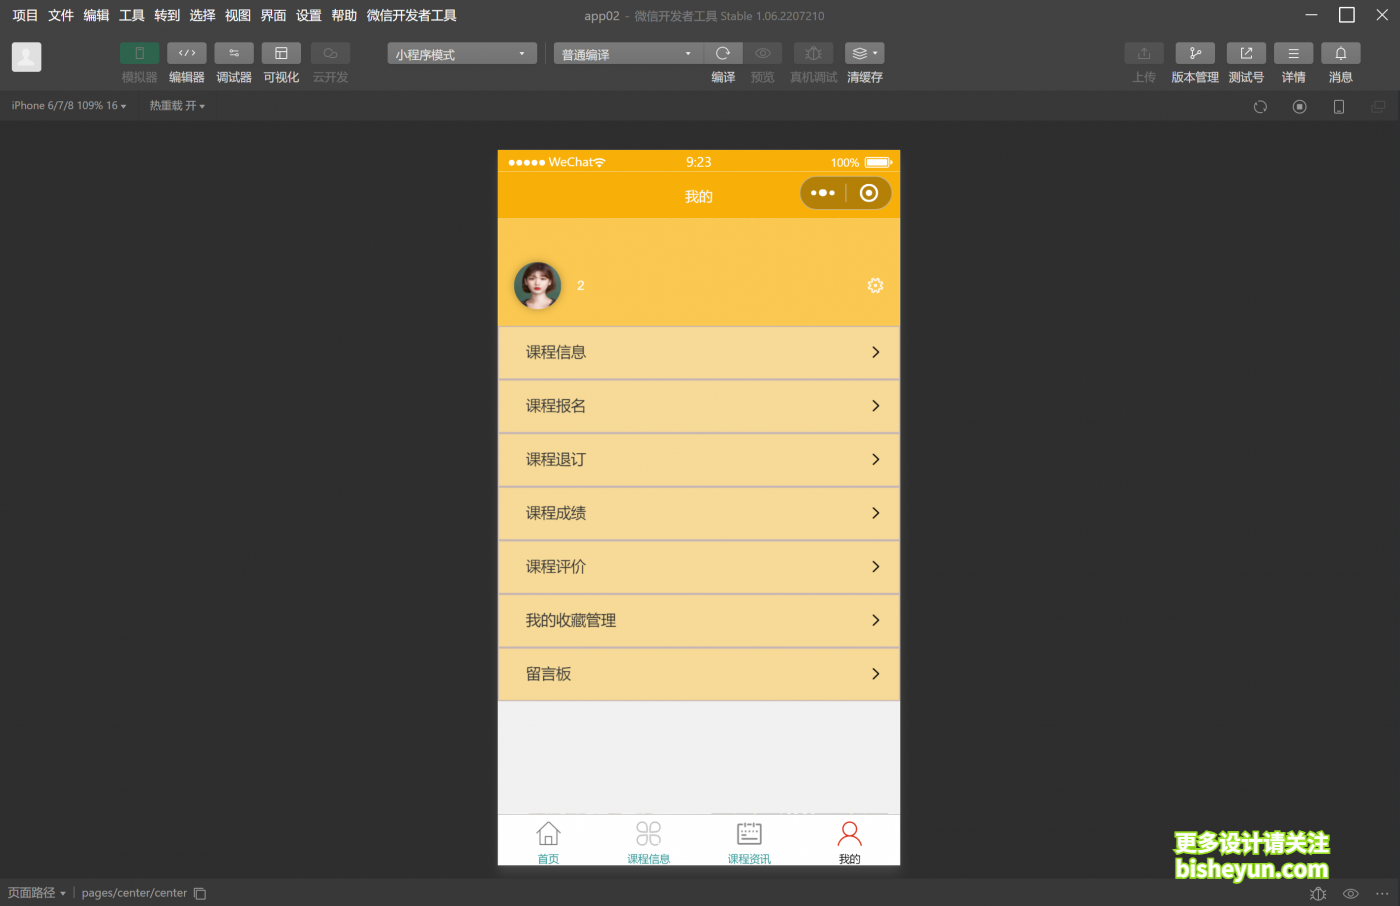Click the pages/center/center path text

pyautogui.click(x=134, y=893)
